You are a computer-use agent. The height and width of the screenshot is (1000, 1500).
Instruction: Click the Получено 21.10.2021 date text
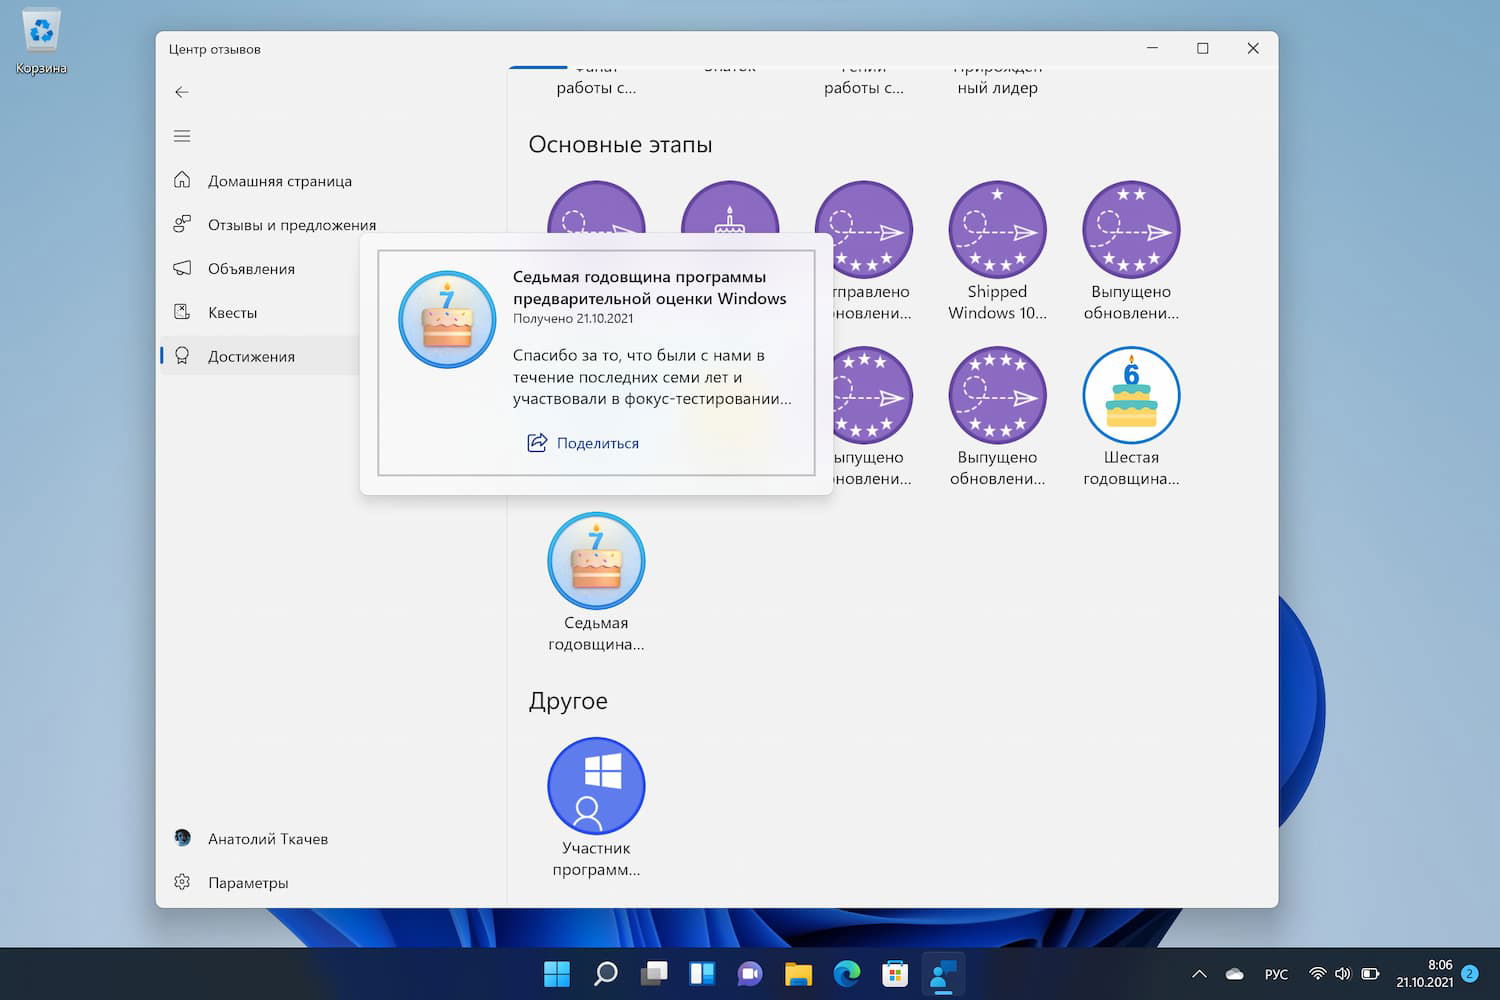pyautogui.click(x=573, y=319)
